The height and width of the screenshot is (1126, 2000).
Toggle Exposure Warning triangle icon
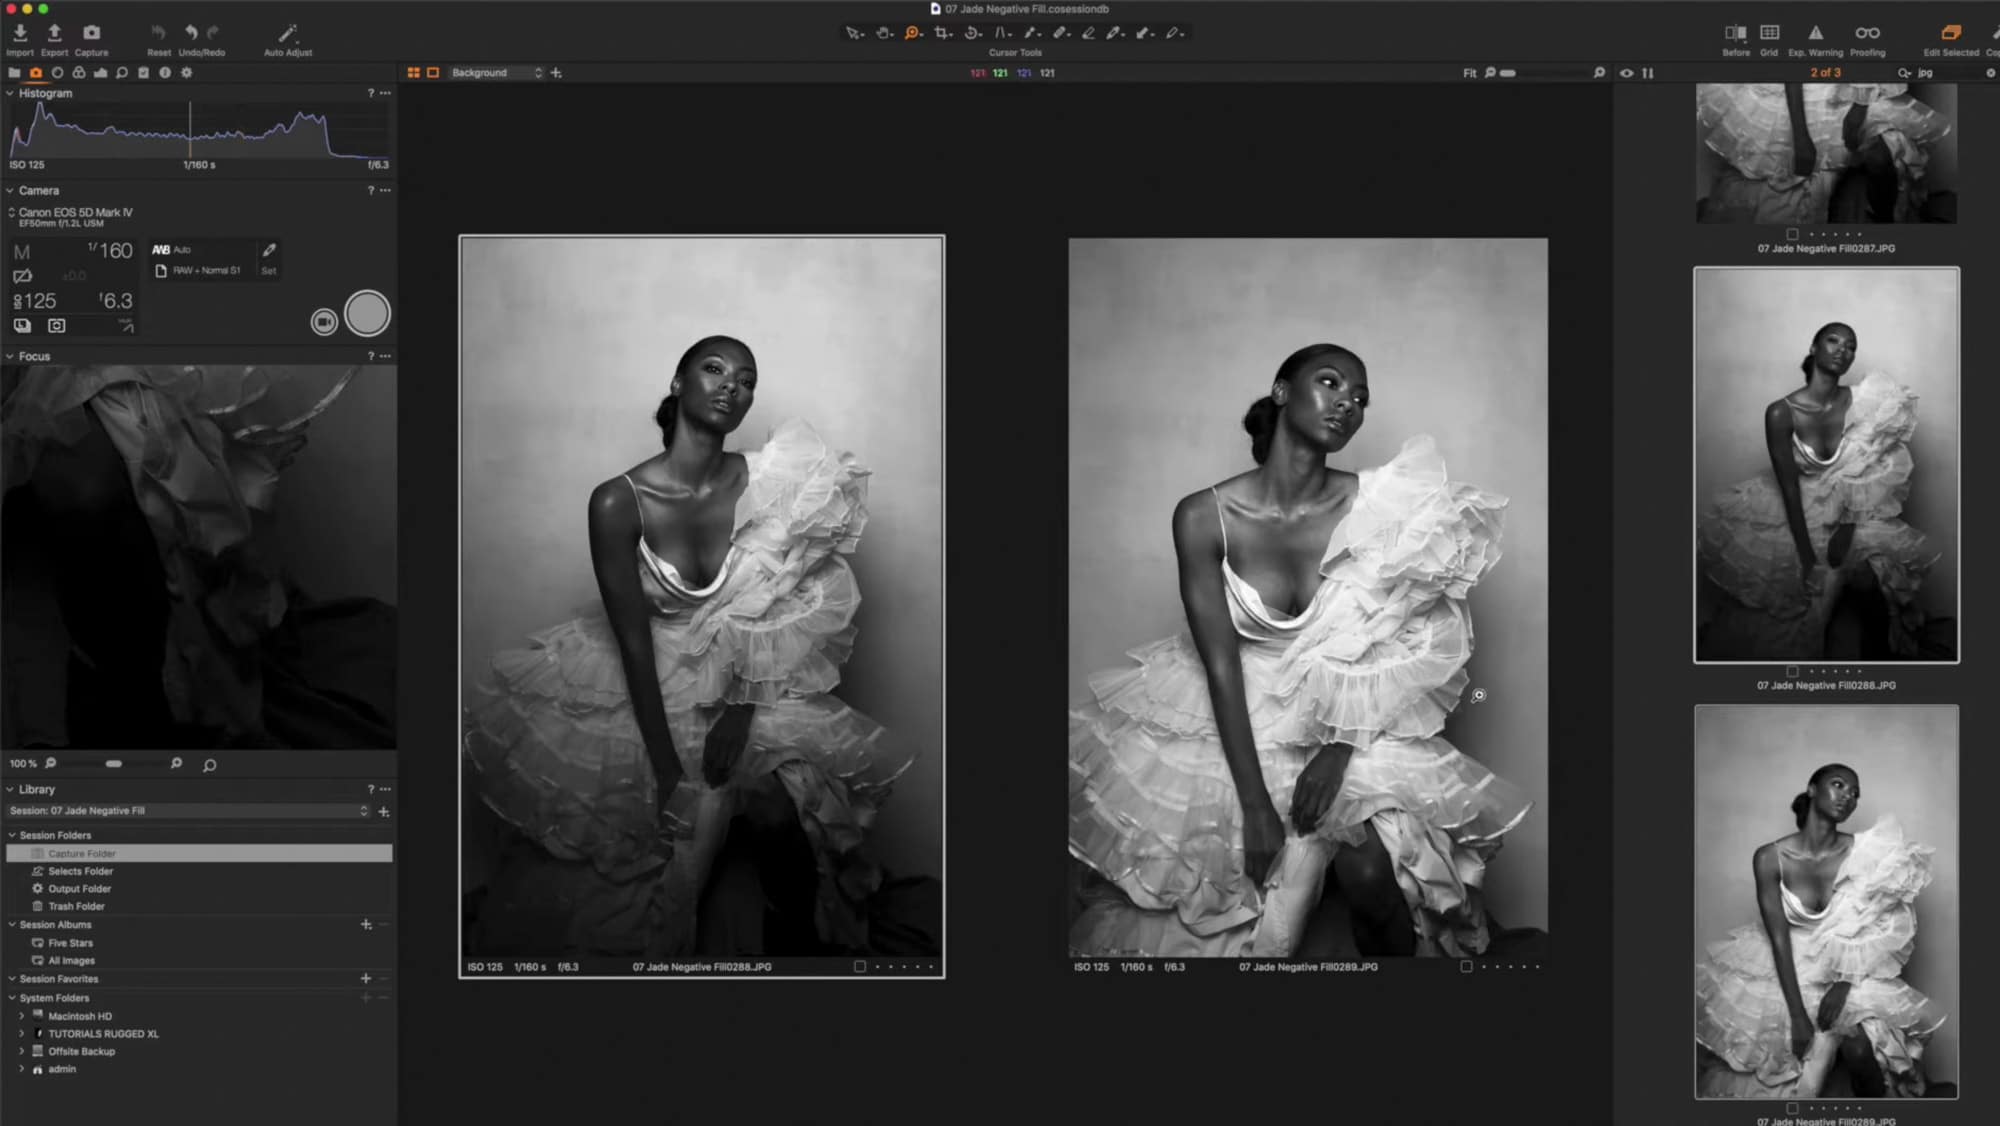coord(1815,33)
